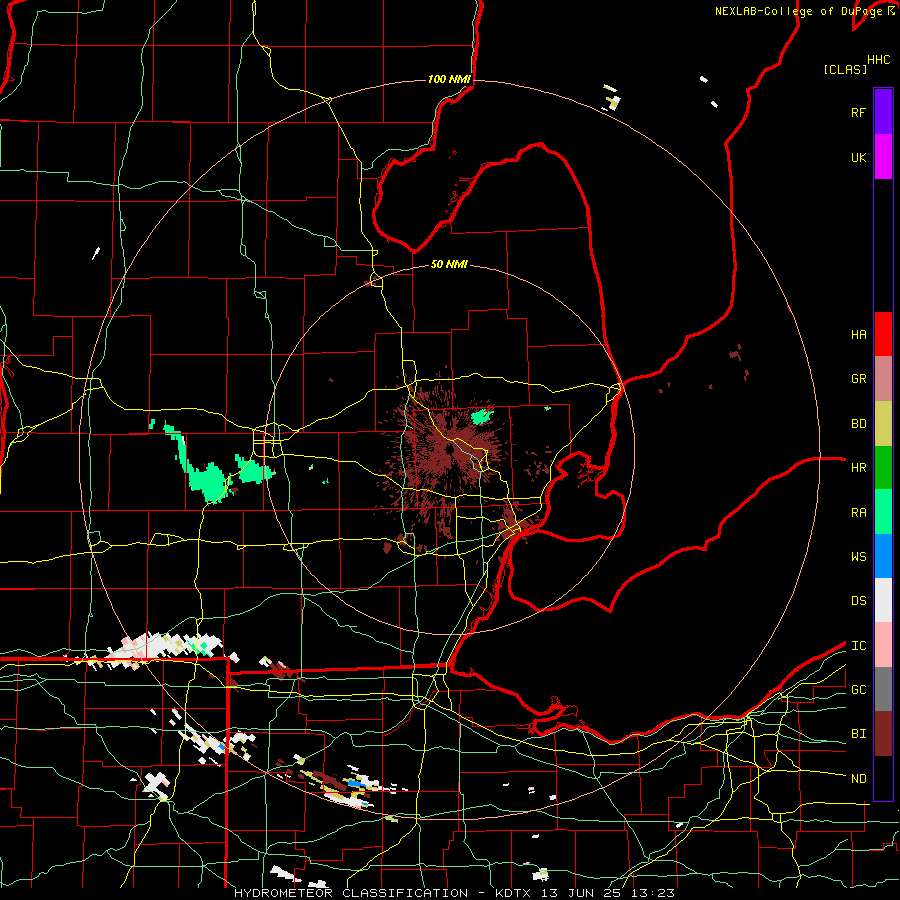This screenshot has width=900, height=900.
Task: Click the GC gray legend swatch
Action: tap(883, 689)
